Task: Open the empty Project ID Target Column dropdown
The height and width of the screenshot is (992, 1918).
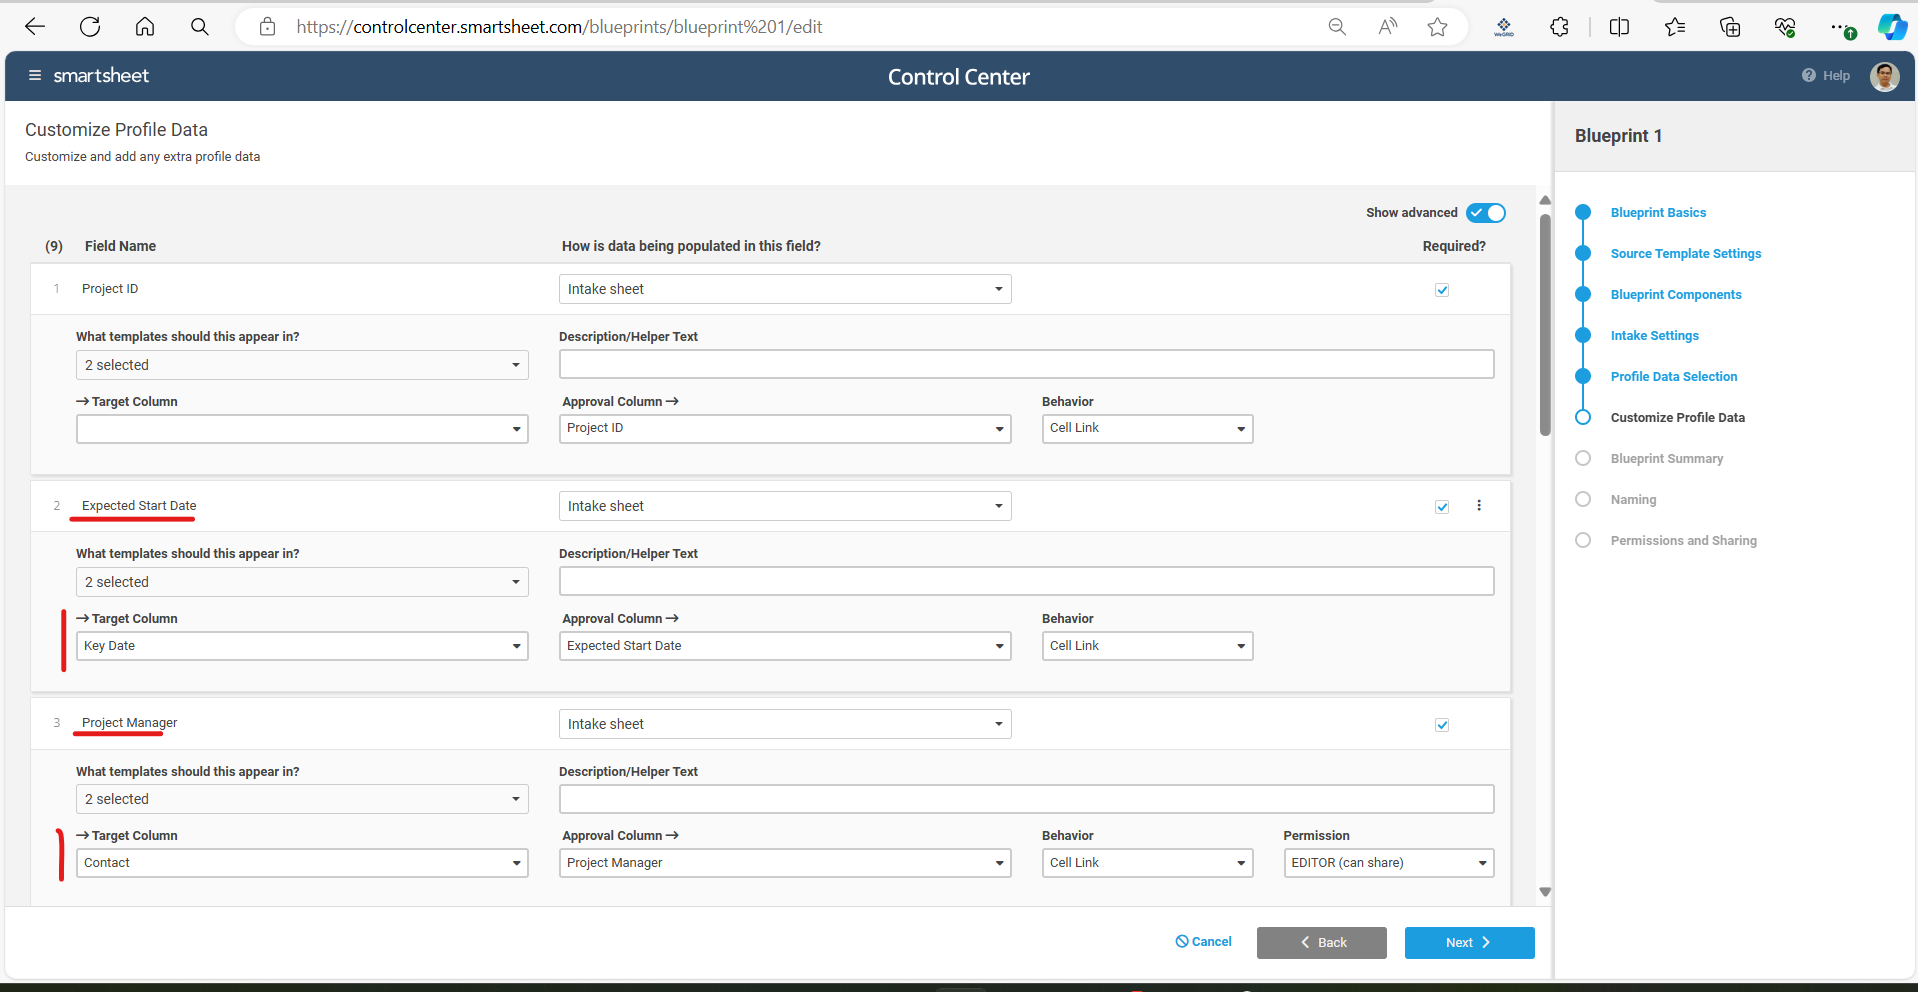Action: click(x=302, y=429)
